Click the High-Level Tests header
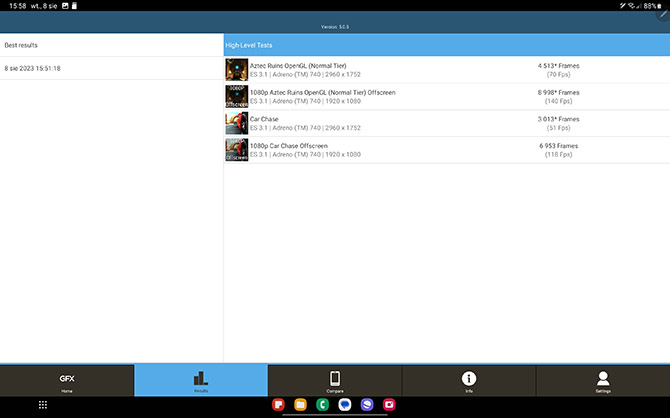This screenshot has height=418, width=670. (x=447, y=45)
